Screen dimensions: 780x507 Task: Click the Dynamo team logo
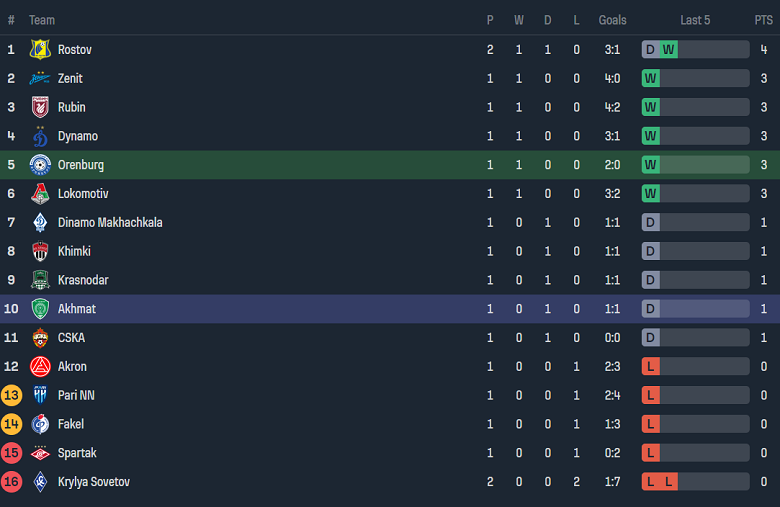(40, 136)
